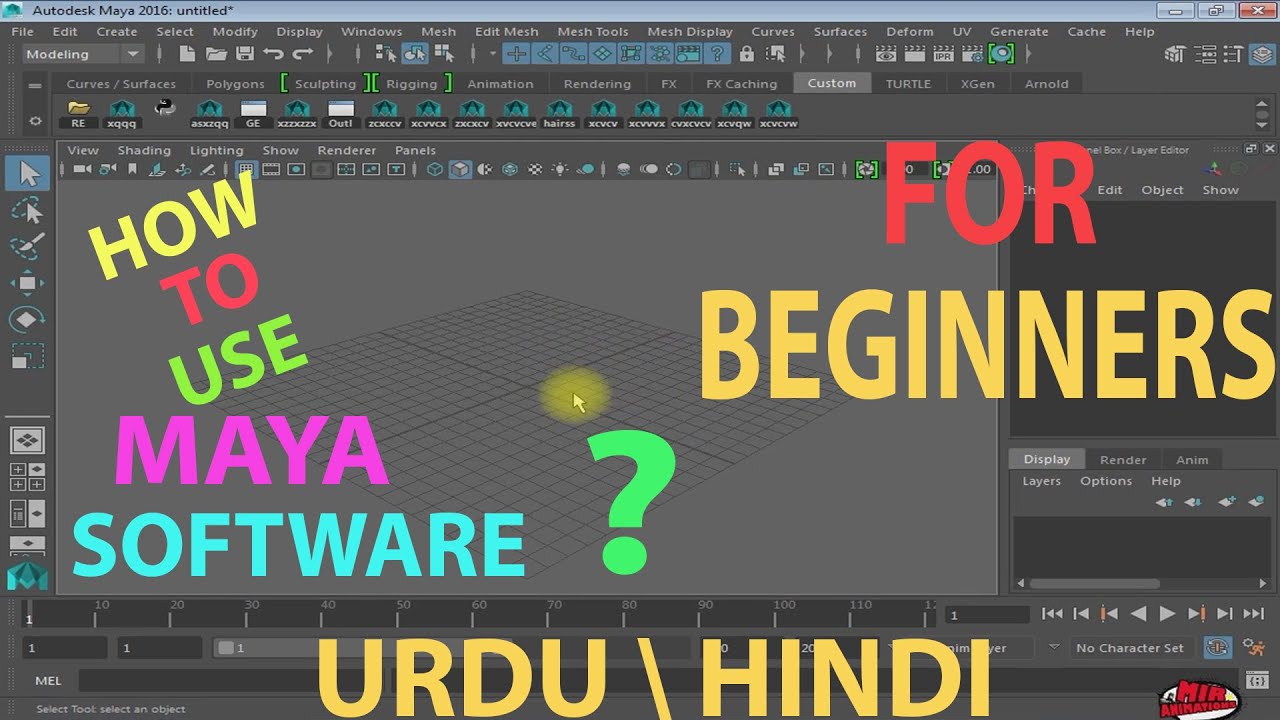Click the single perspective view layout icon
Screen dimensions: 1280x720
tap(28, 439)
